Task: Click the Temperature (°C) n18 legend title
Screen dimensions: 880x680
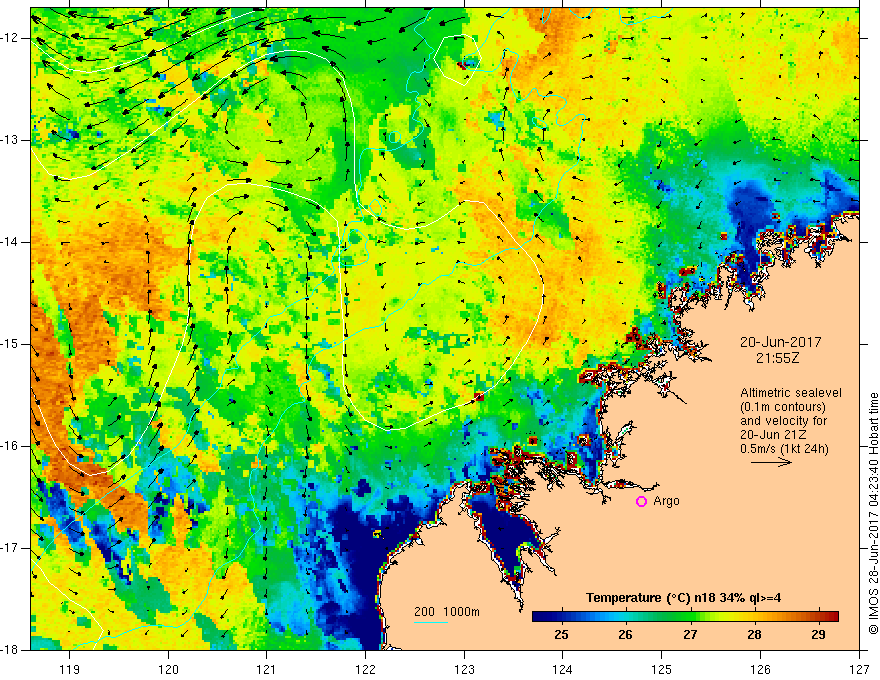Action: (683, 598)
